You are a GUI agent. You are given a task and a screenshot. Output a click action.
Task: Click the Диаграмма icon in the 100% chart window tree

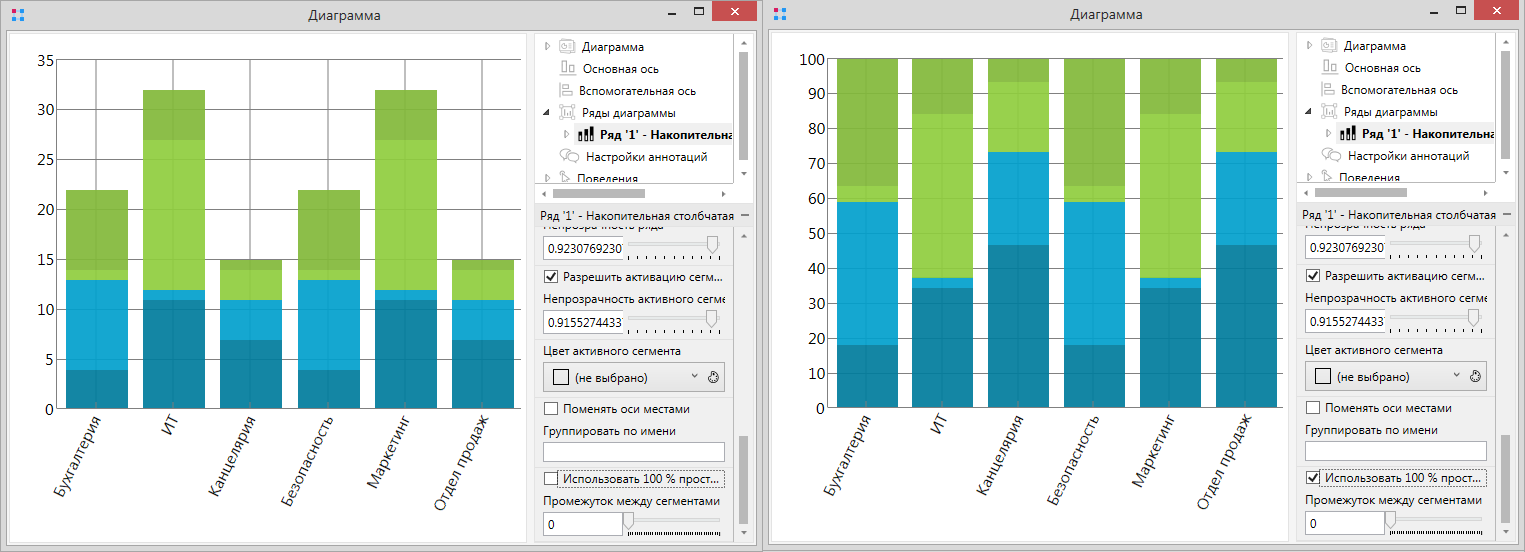click(x=1330, y=46)
